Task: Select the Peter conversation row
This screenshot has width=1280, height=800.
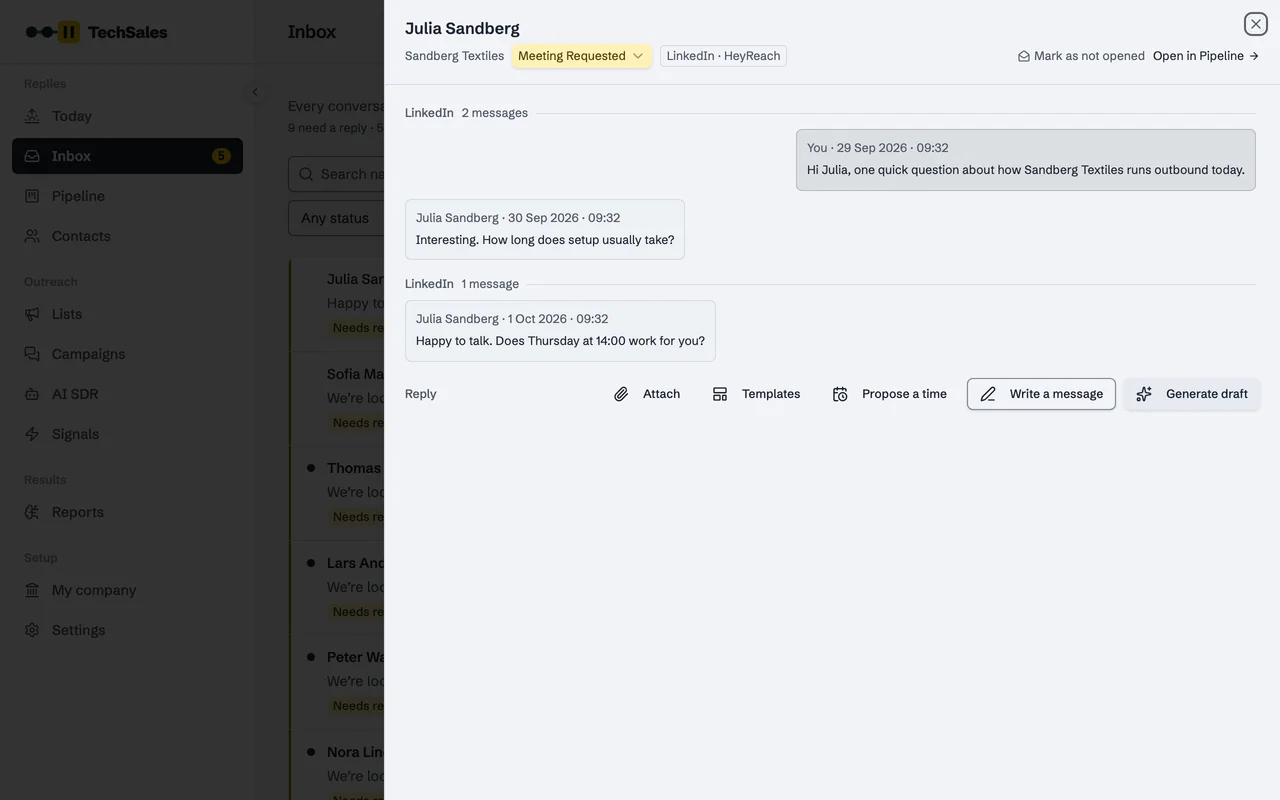Action: coord(337,681)
